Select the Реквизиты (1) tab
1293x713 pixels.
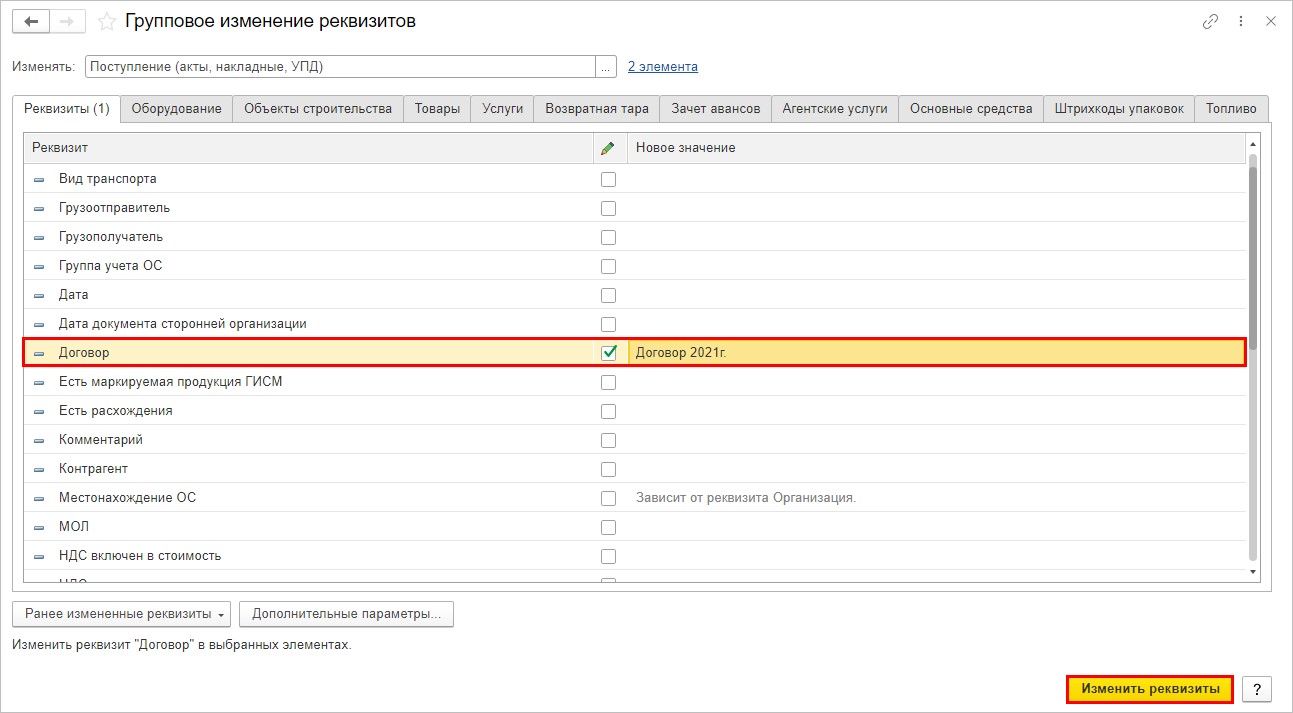(x=66, y=108)
